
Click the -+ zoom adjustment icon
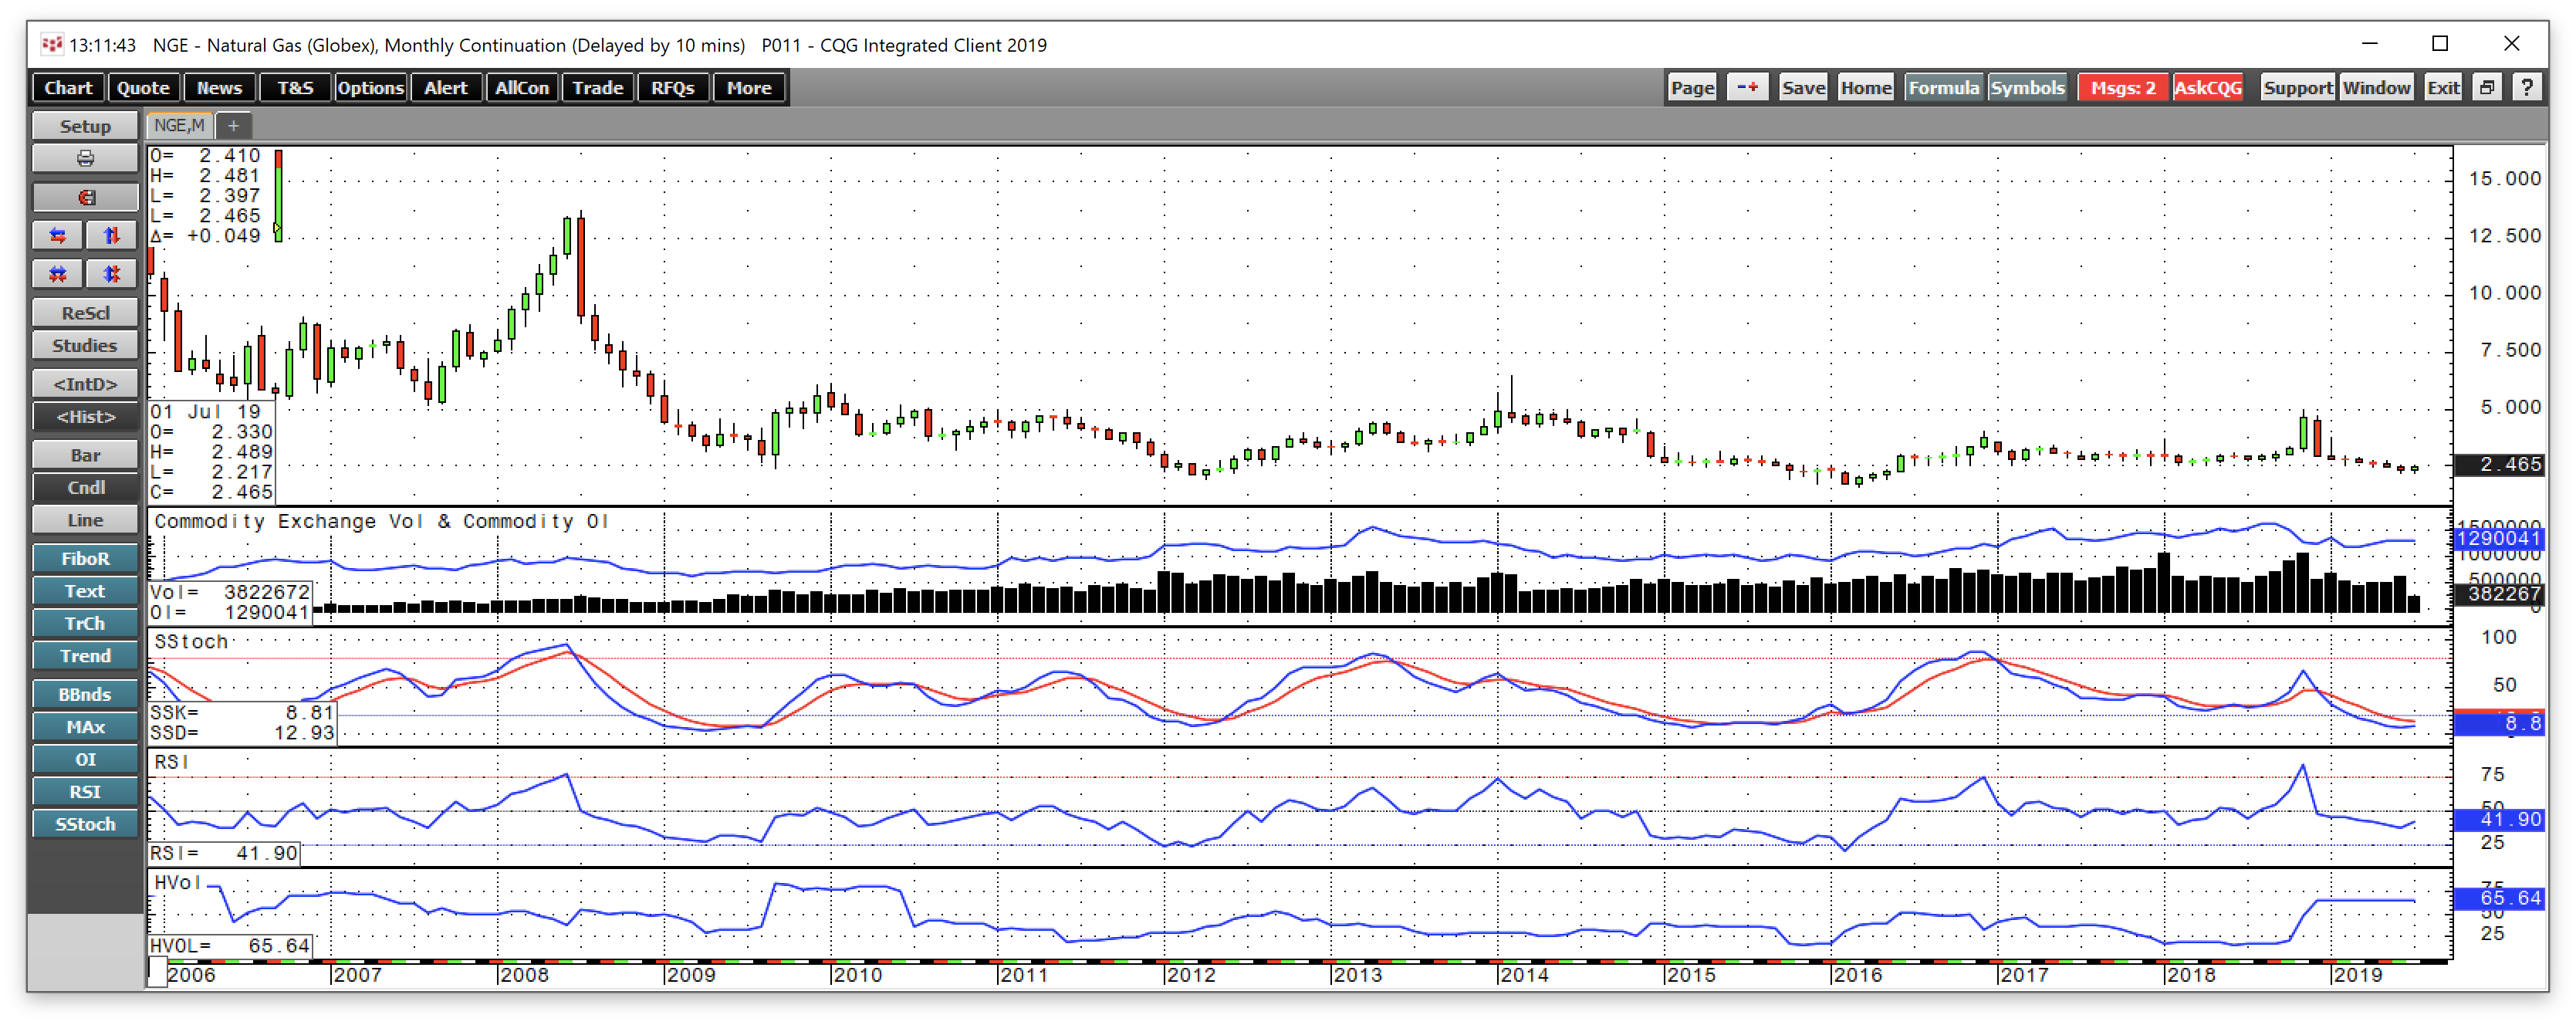point(1748,87)
